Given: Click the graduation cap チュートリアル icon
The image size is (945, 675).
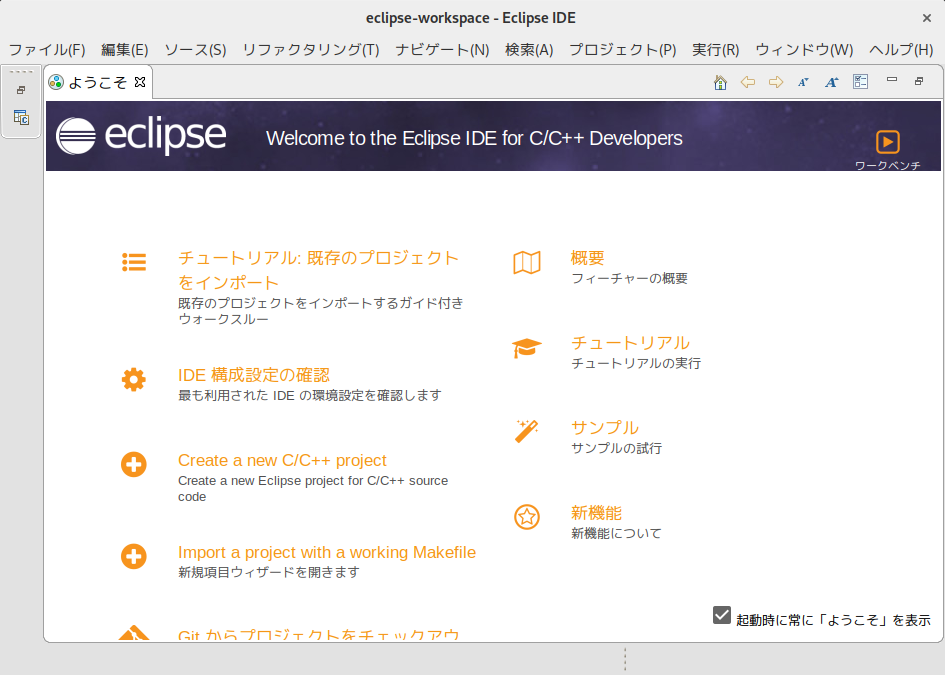Looking at the screenshot, I should pyautogui.click(x=527, y=348).
